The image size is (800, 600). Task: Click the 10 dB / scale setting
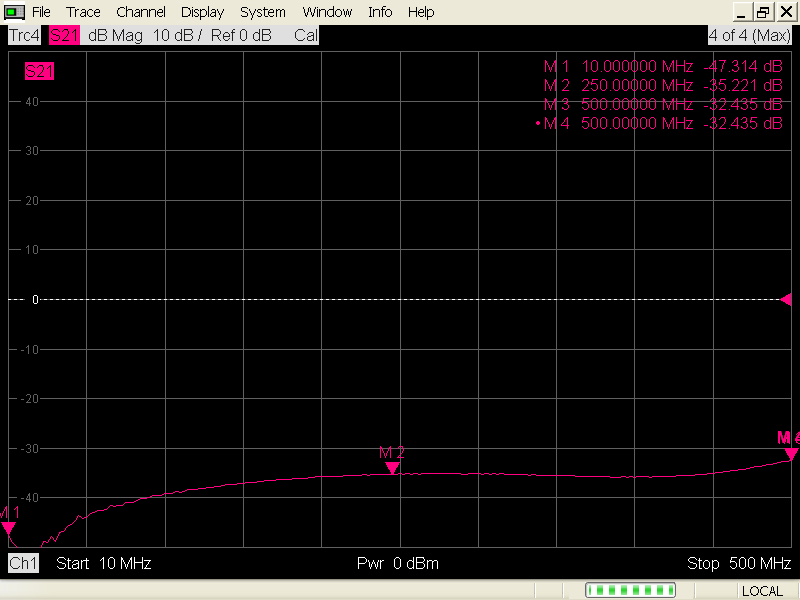tap(178, 35)
